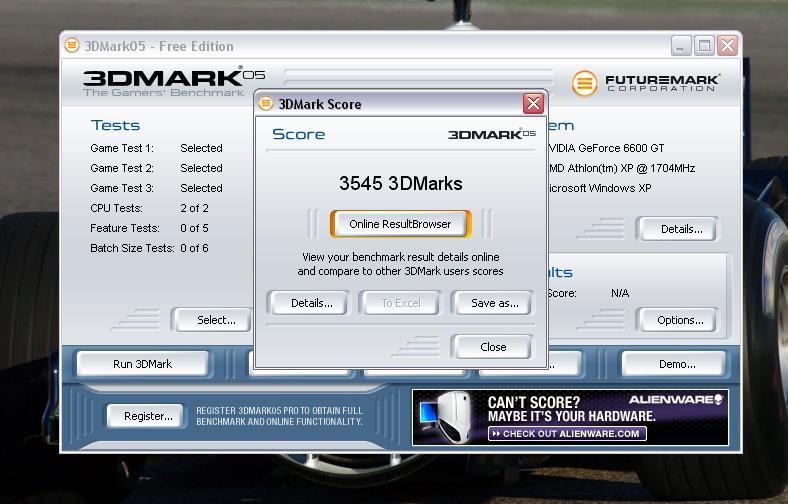The width and height of the screenshot is (788, 504).
Task: Close the 3DMark Score dialog via the red X
Action: 533,104
